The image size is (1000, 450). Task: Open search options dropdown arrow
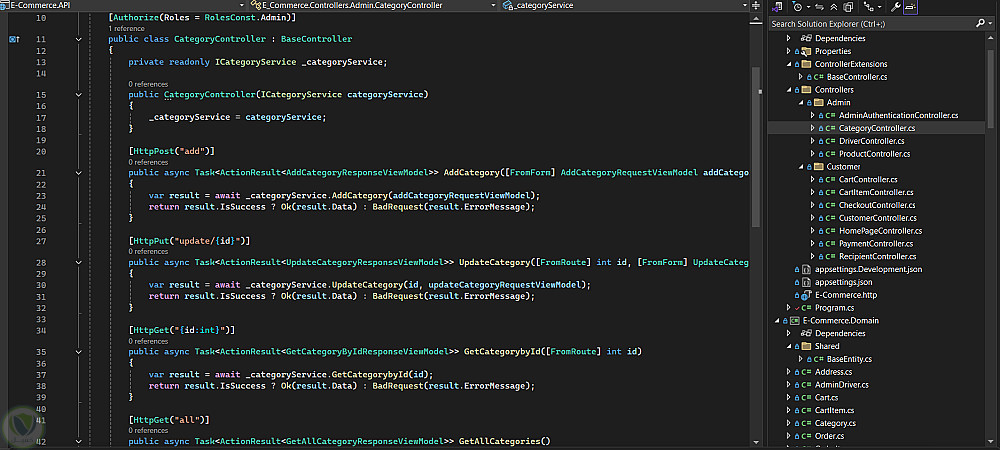point(990,23)
